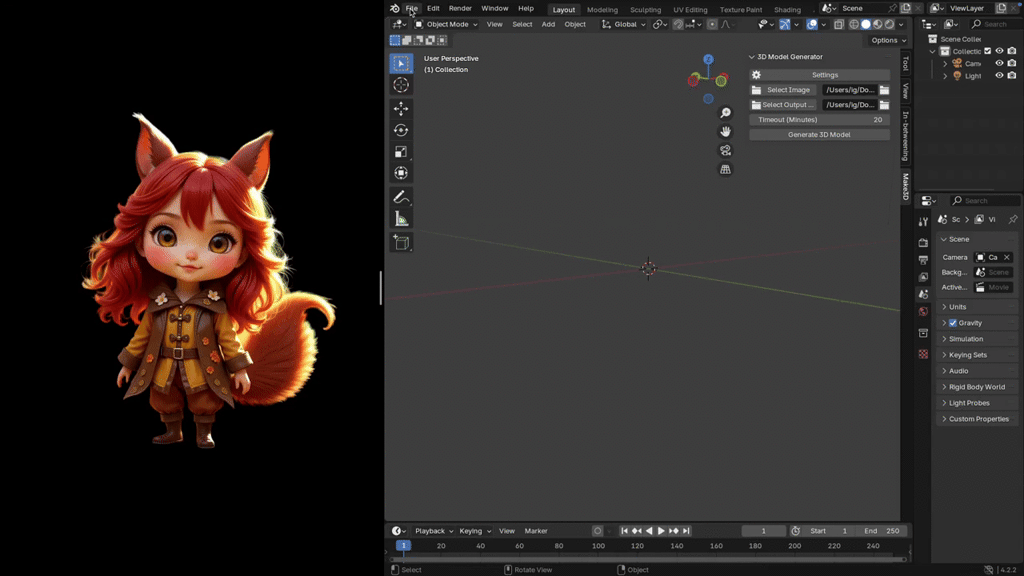Screen dimensions: 1024x576
Task: Expand Camera item in outliner
Action: (945, 63)
